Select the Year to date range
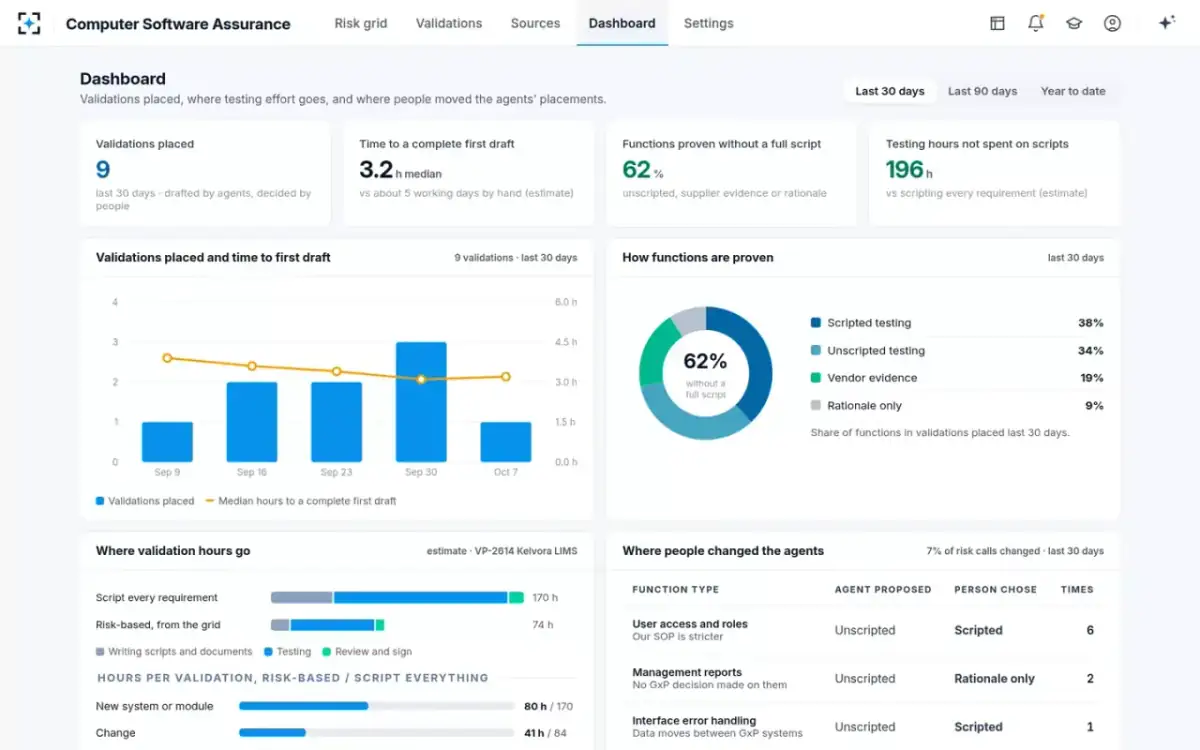Image resolution: width=1200 pixels, height=750 pixels. (1073, 91)
